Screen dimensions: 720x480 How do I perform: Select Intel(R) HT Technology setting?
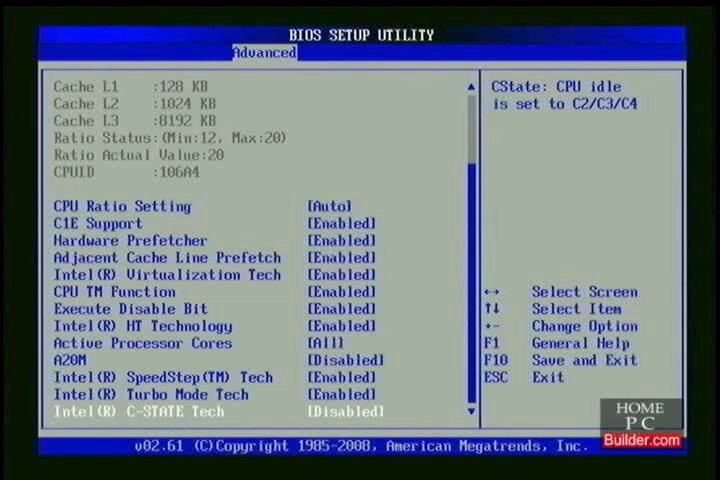[x=143, y=326]
